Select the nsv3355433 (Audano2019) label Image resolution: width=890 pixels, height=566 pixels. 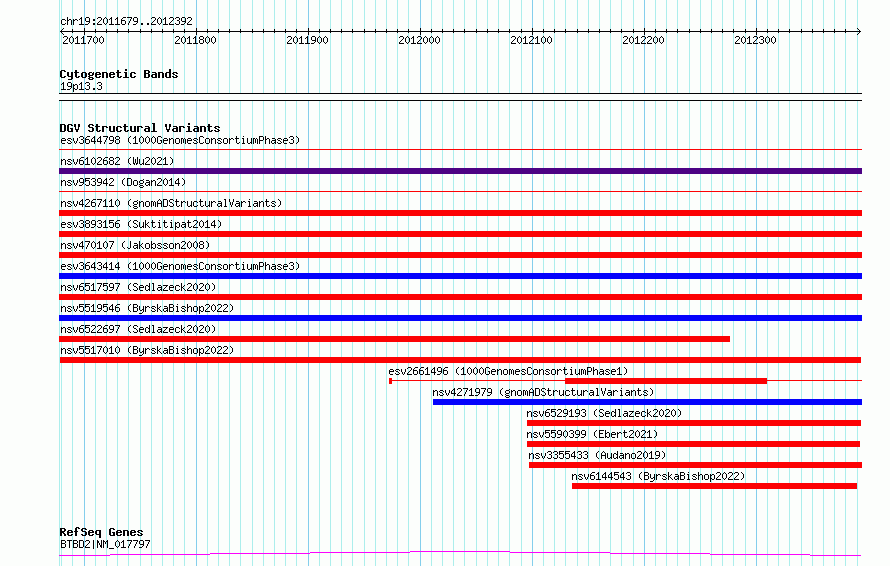tap(597, 455)
